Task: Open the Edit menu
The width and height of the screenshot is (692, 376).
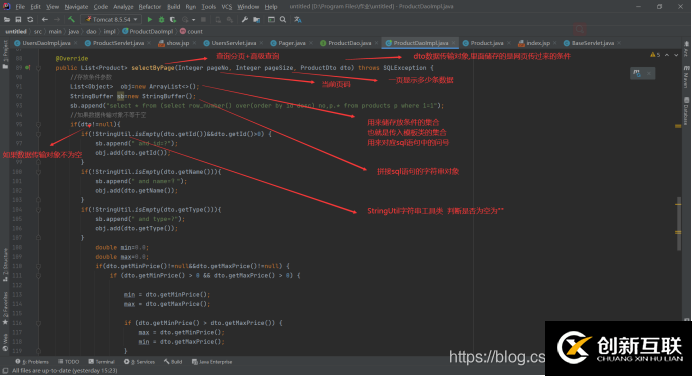Action: click(35, 7)
